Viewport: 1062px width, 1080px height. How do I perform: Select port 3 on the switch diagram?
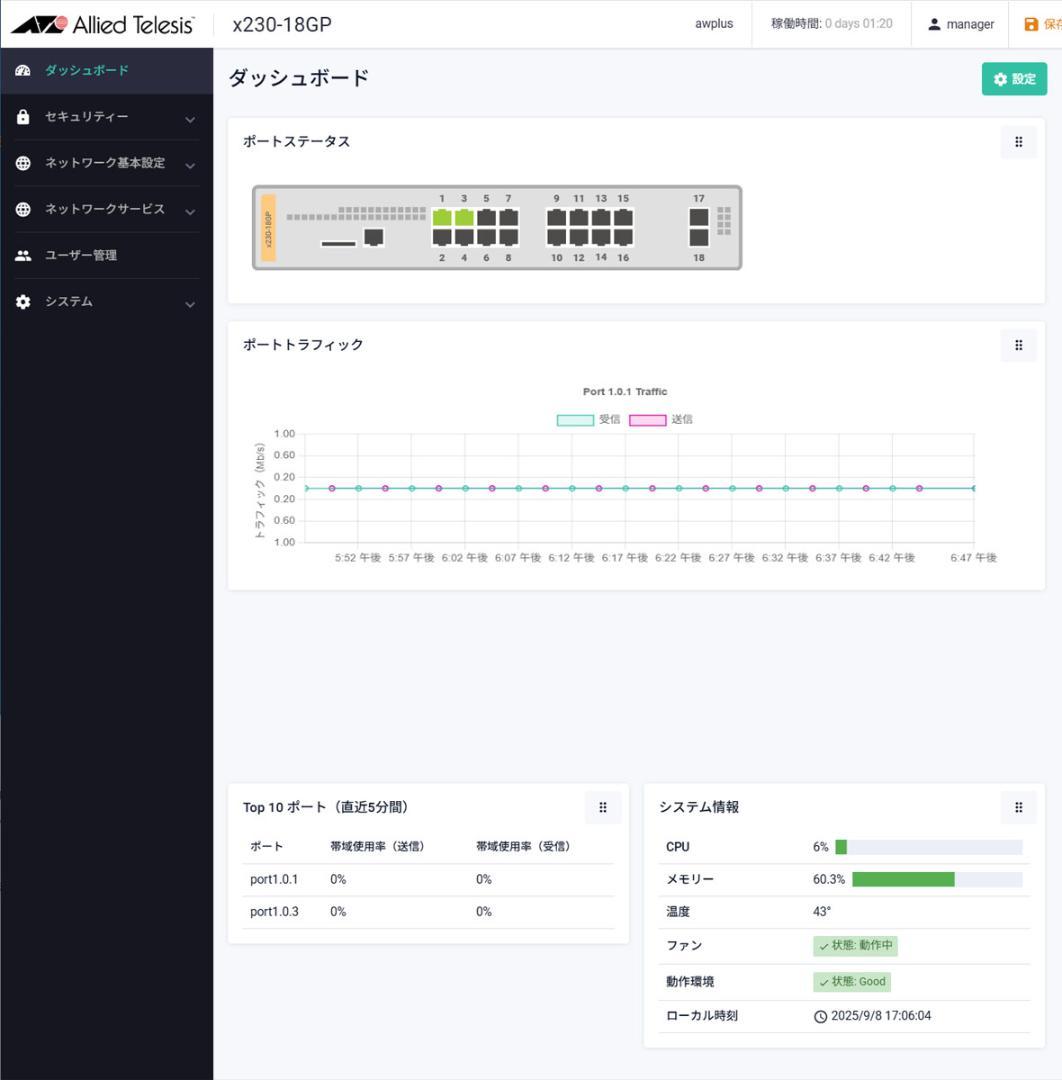point(464,217)
